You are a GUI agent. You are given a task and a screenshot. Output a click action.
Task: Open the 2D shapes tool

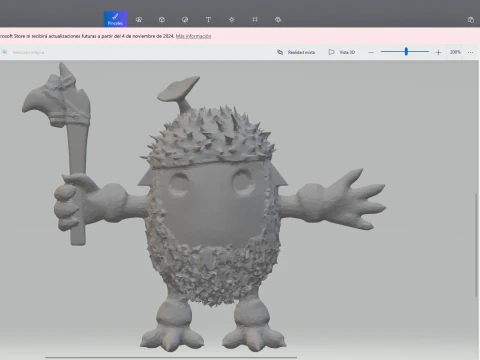click(139, 20)
